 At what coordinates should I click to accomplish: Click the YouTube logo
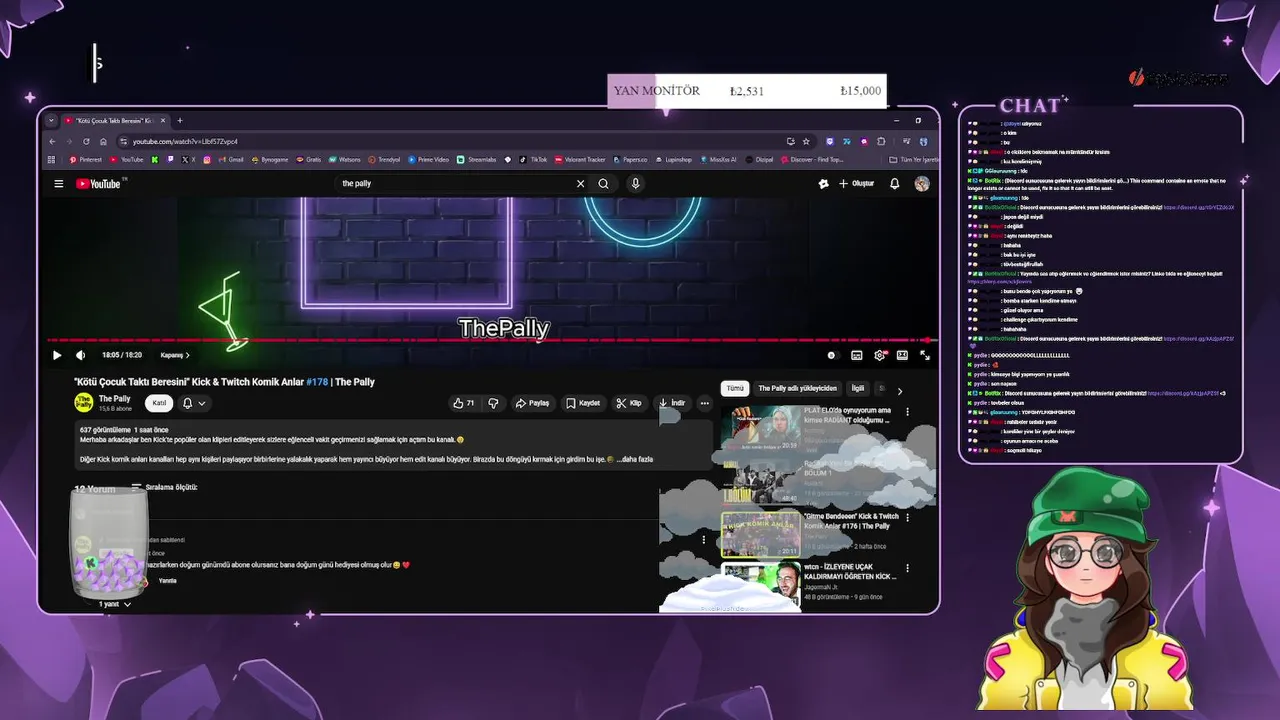[x=98, y=184]
